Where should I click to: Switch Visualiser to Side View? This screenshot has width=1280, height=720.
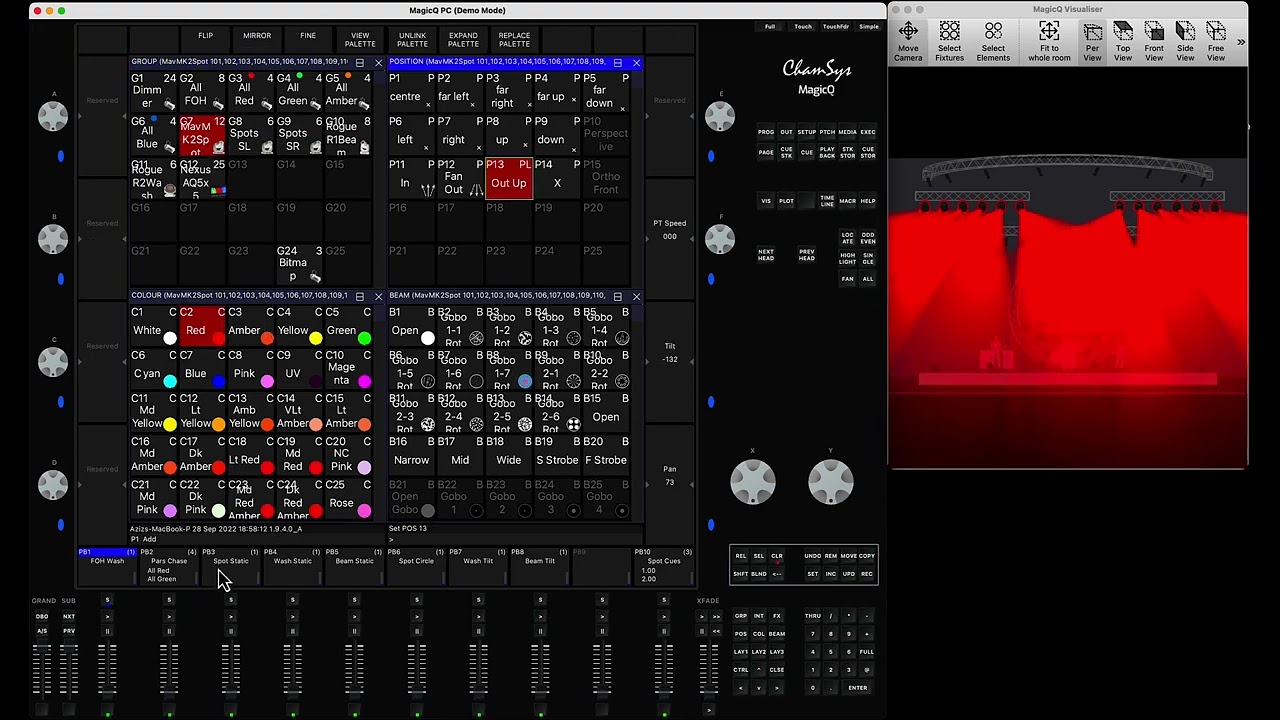pos(1185,41)
